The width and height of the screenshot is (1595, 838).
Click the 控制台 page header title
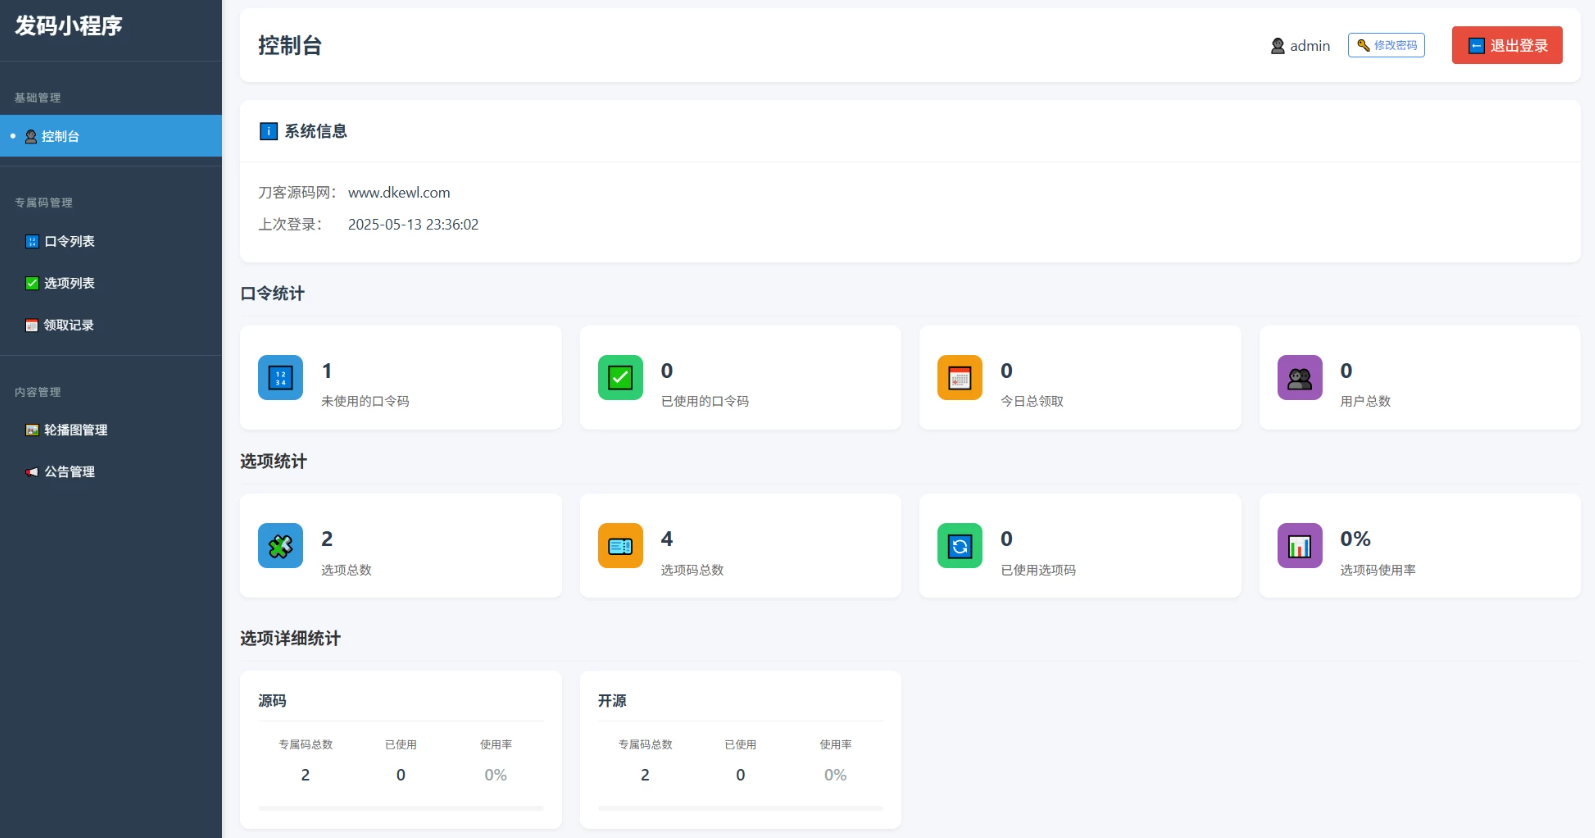click(290, 46)
